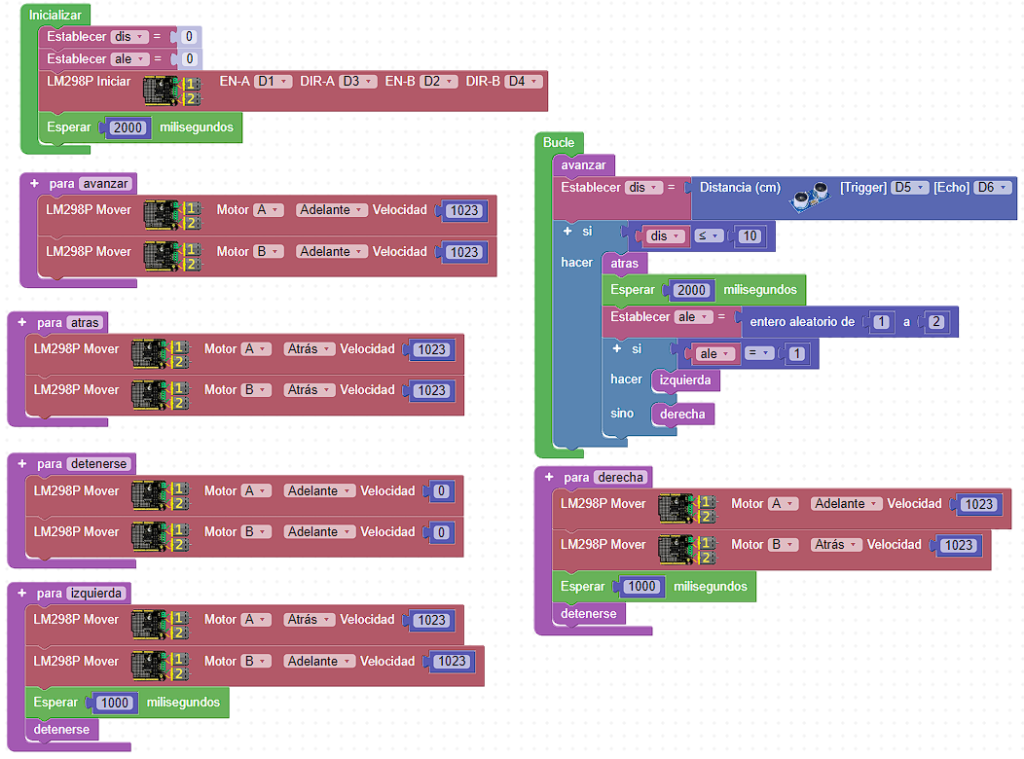Image resolution: width=1024 pixels, height=759 pixels.
Task: Click the plus icon on 'para atras'
Action: [22, 322]
